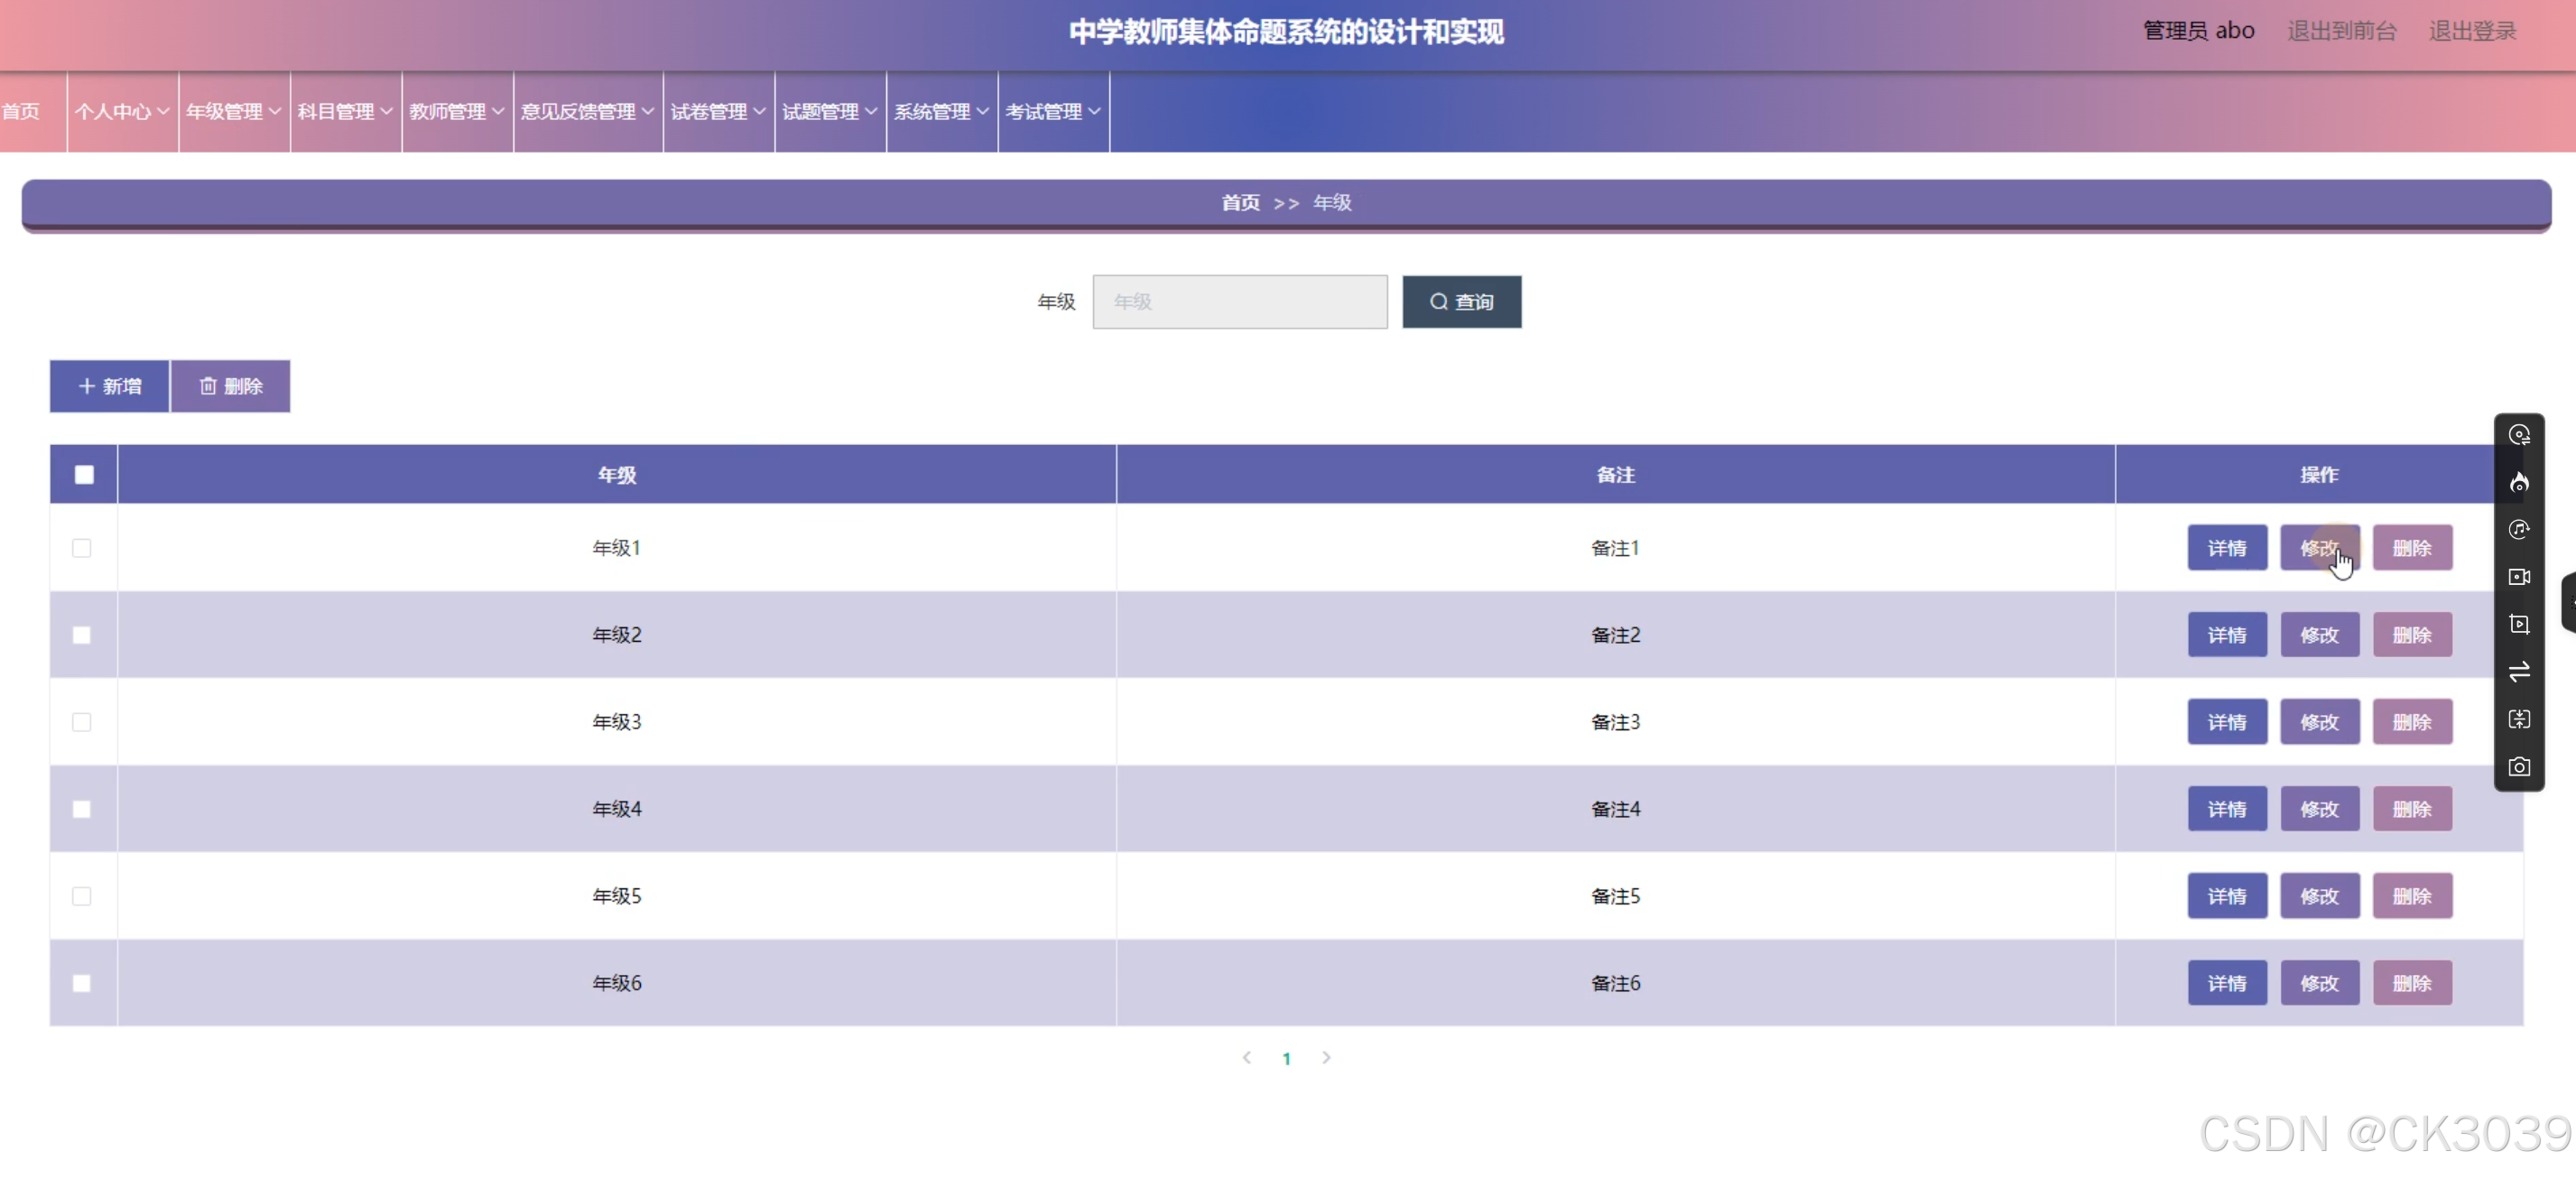Expand the 年级管理 dropdown menu
Image resolution: width=2576 pixels, height=1178 pixels.
click(234, 112)
